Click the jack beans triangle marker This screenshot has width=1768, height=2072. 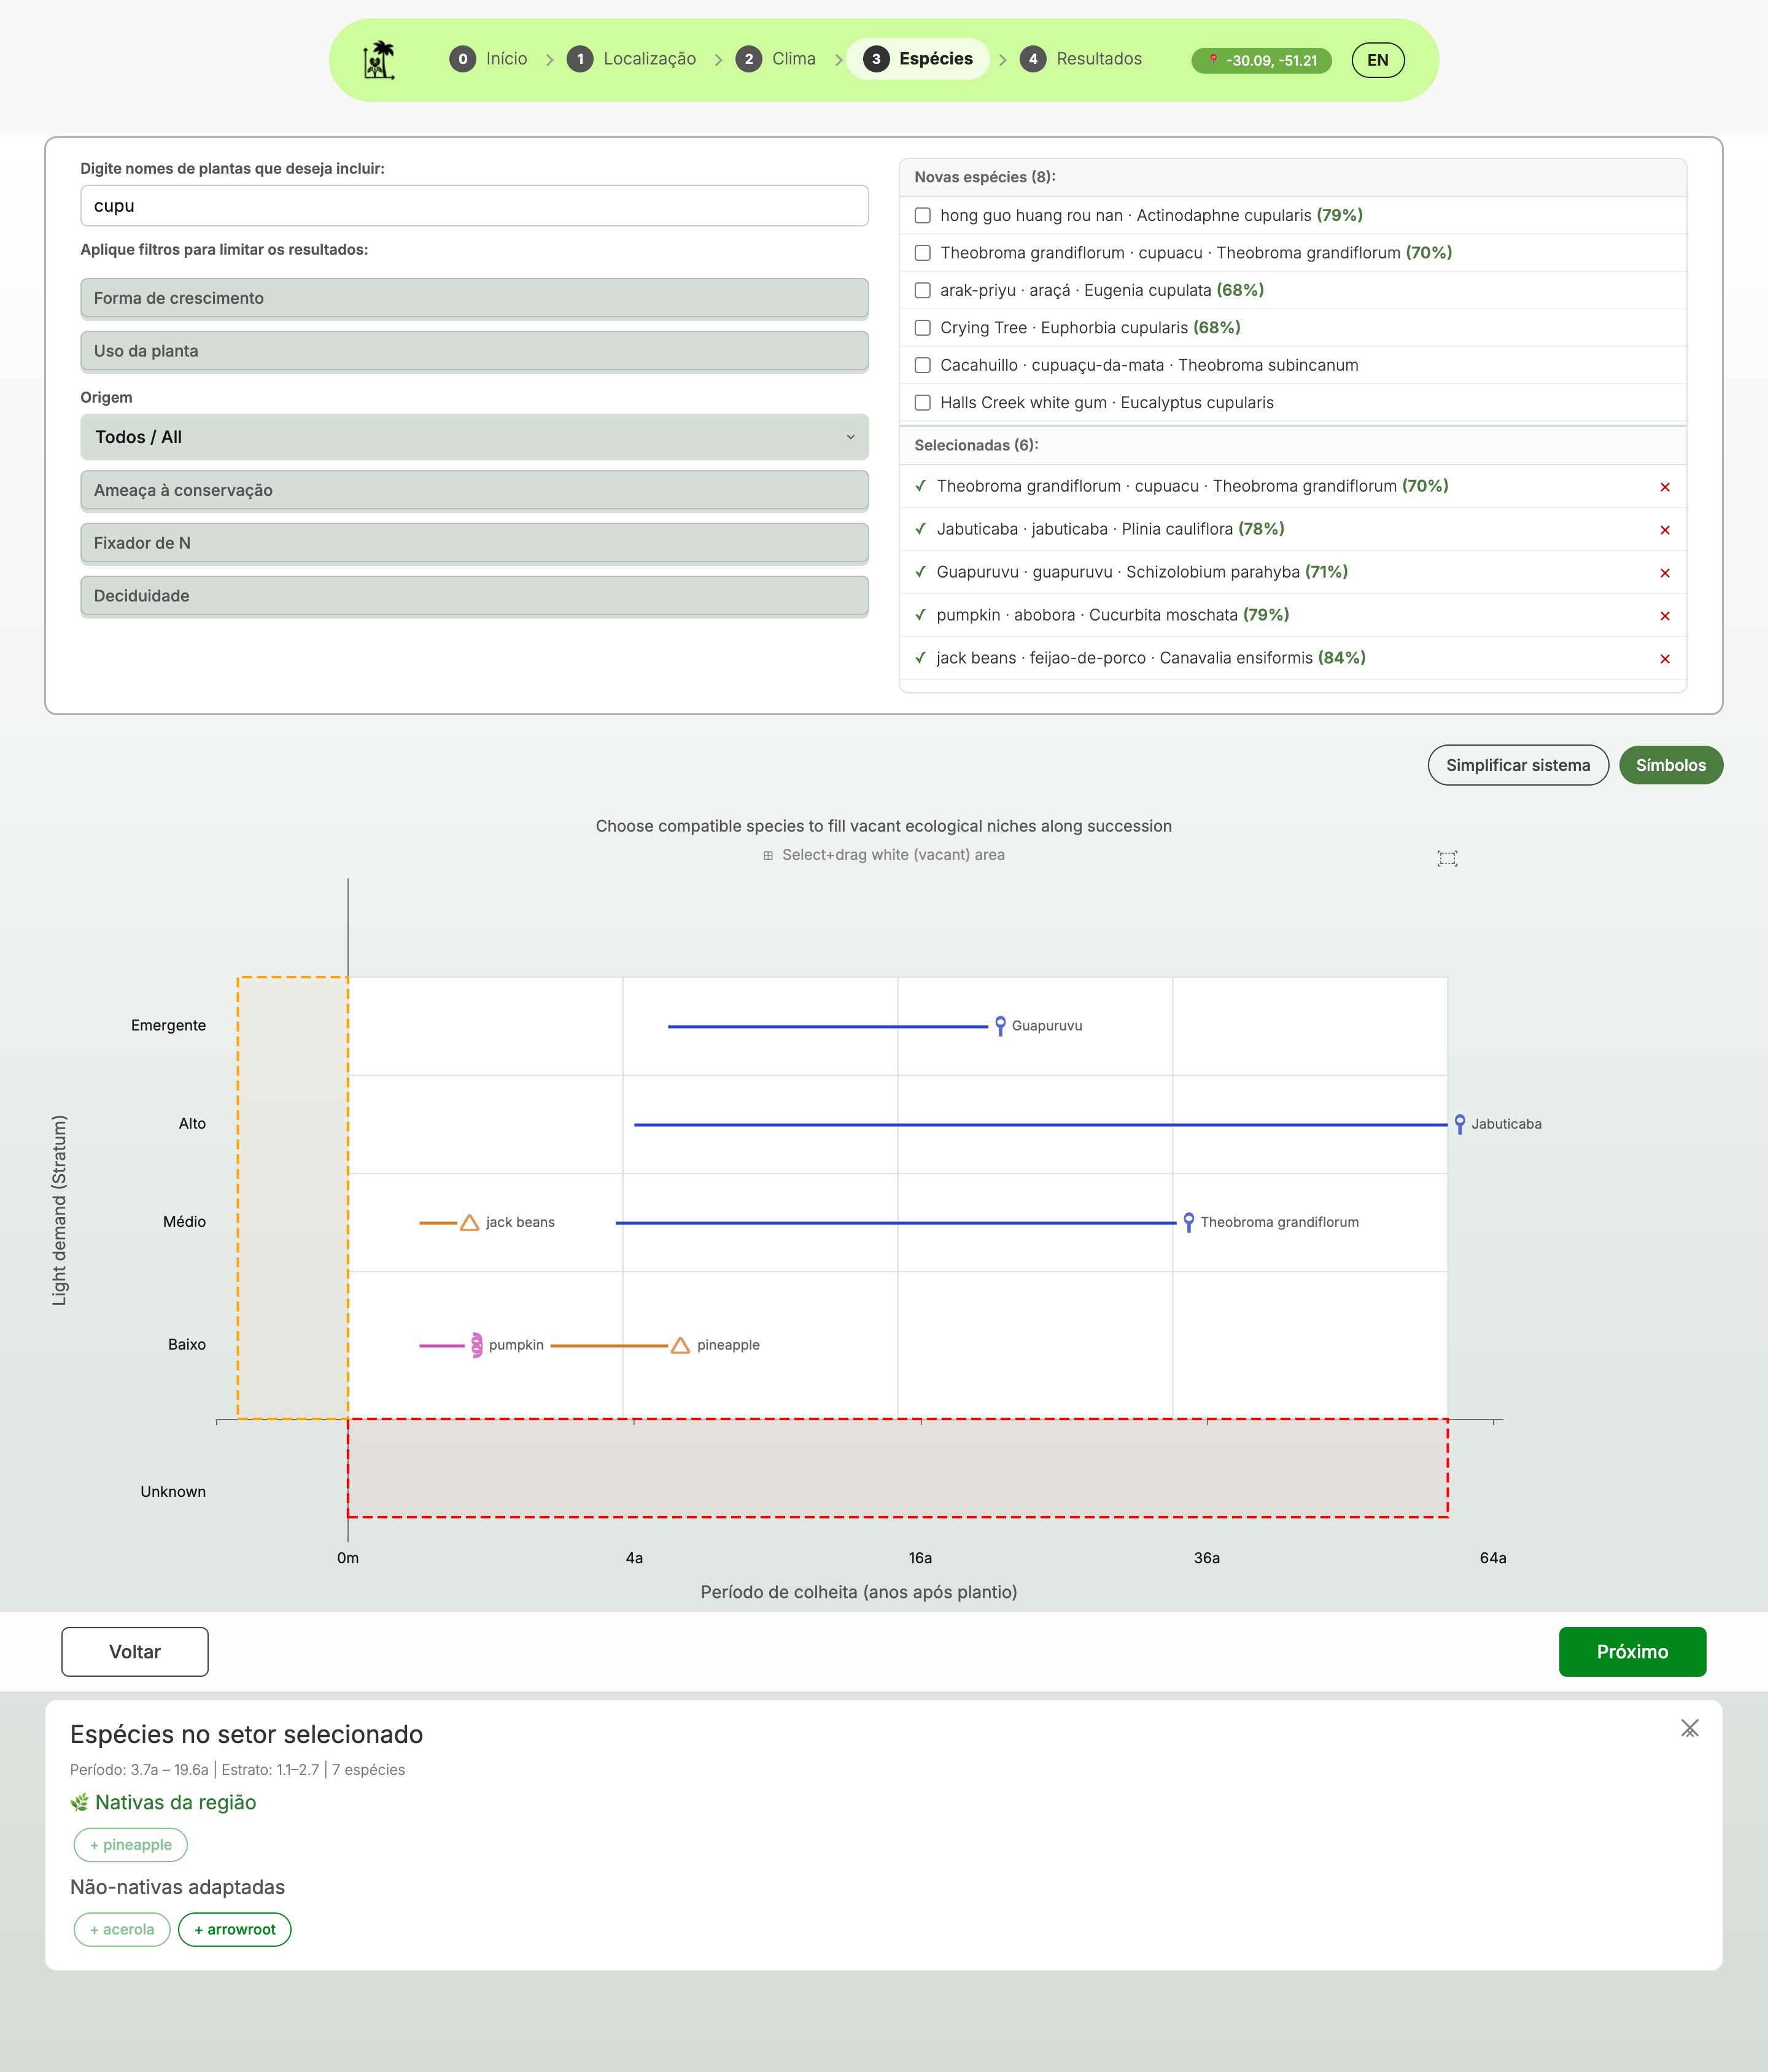point(469,1223)
